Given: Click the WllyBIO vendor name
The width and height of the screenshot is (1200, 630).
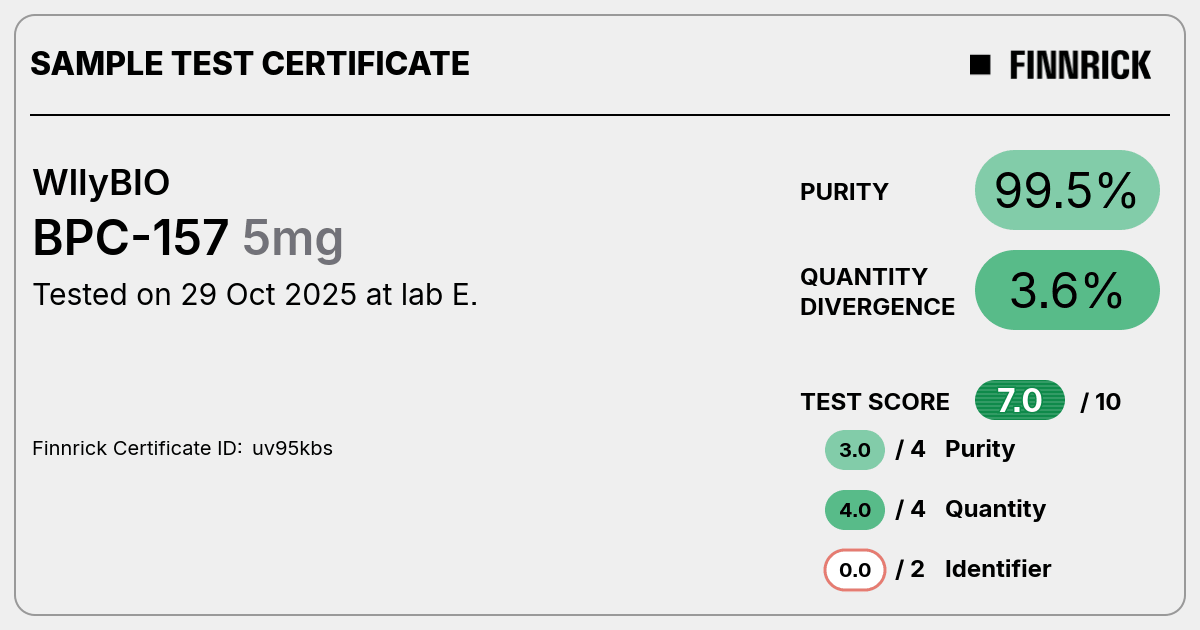Looking at the screenshot, I should pos(101,183).
